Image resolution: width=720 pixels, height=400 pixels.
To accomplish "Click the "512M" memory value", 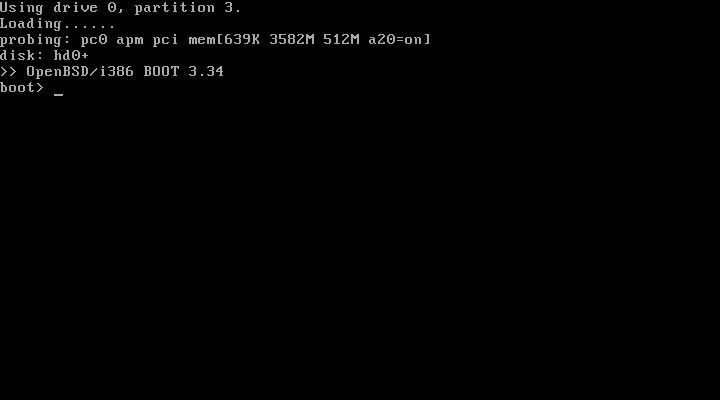I will click(x=341, y=39).
